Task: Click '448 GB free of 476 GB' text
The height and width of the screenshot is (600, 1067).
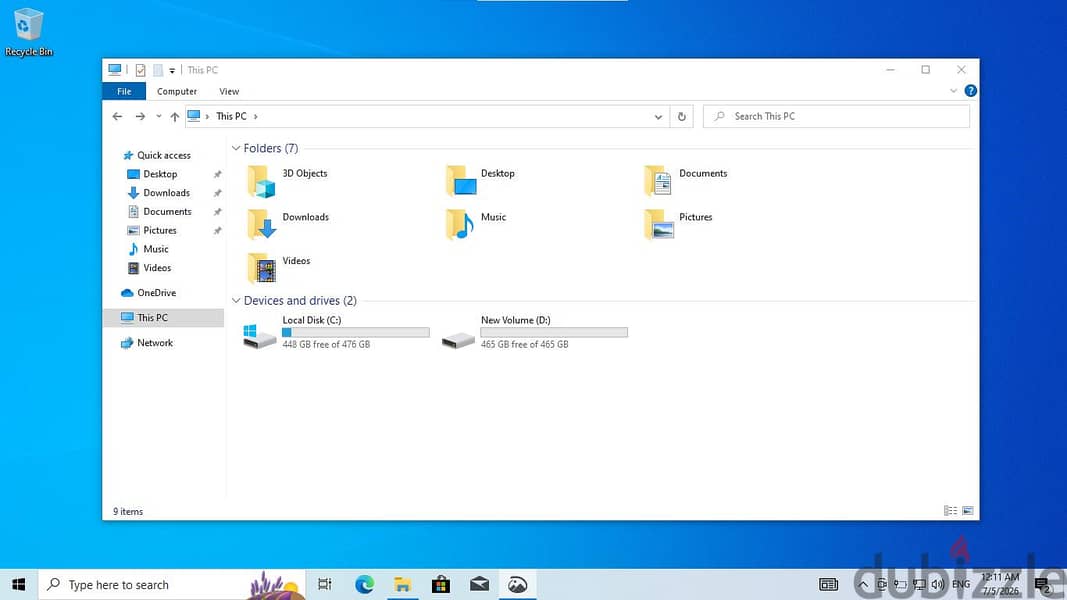Action: [326, 345]
